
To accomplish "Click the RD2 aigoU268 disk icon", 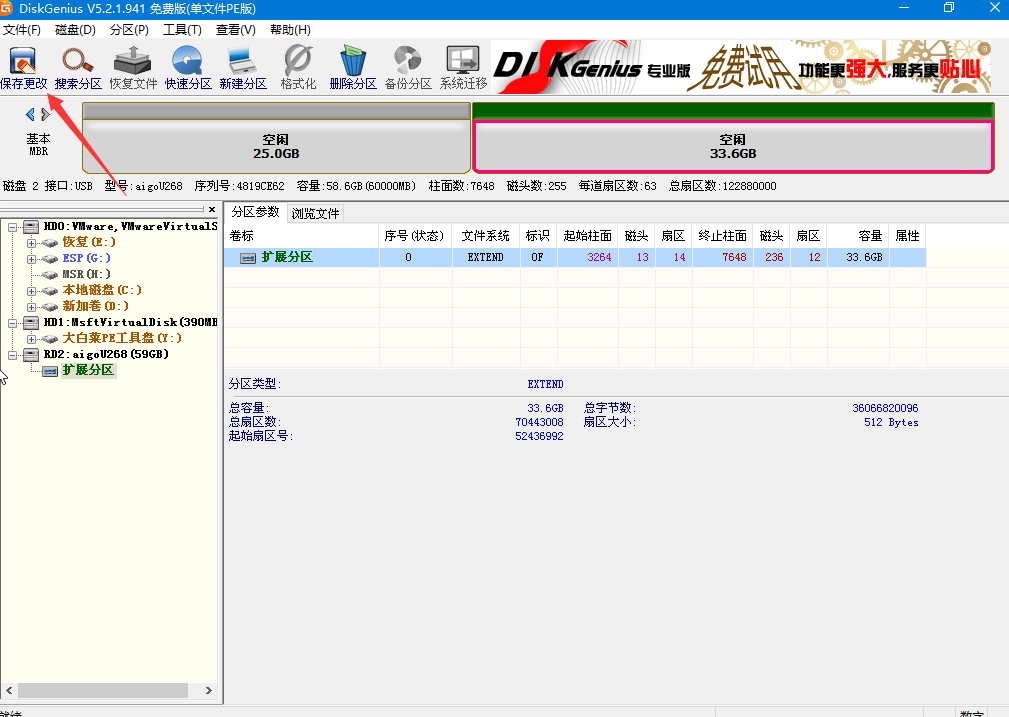I will coord(31,355).
